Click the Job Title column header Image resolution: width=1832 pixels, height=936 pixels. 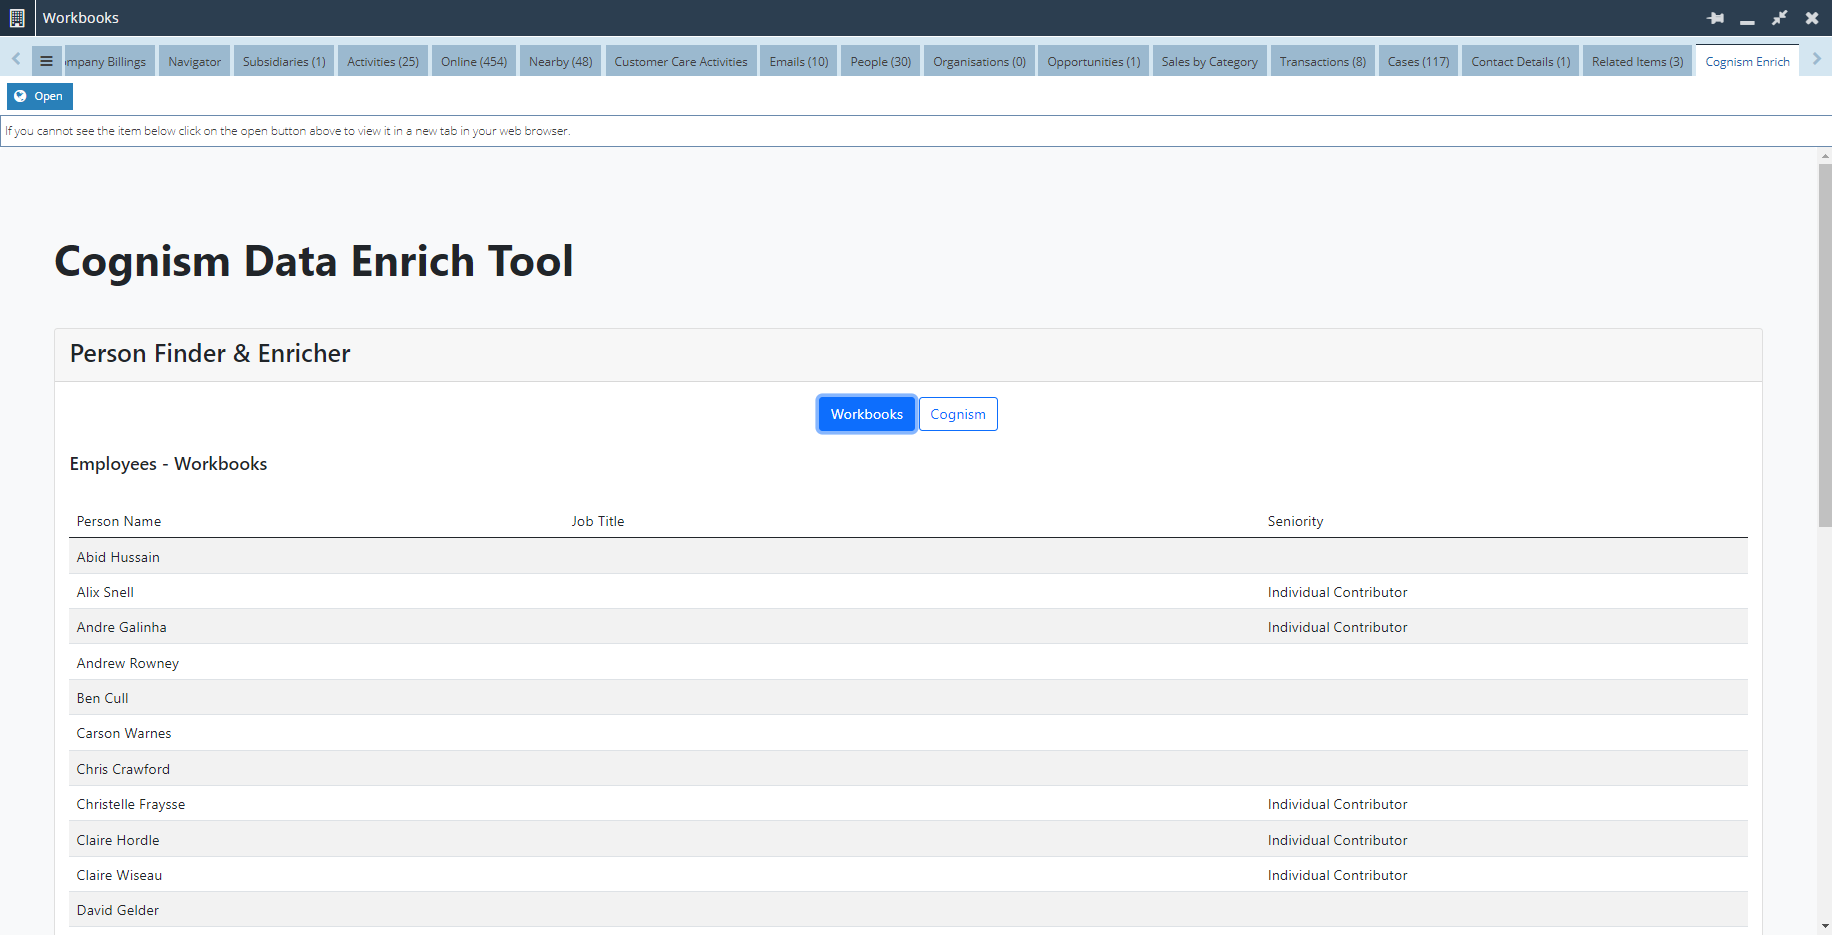[598, 521]
